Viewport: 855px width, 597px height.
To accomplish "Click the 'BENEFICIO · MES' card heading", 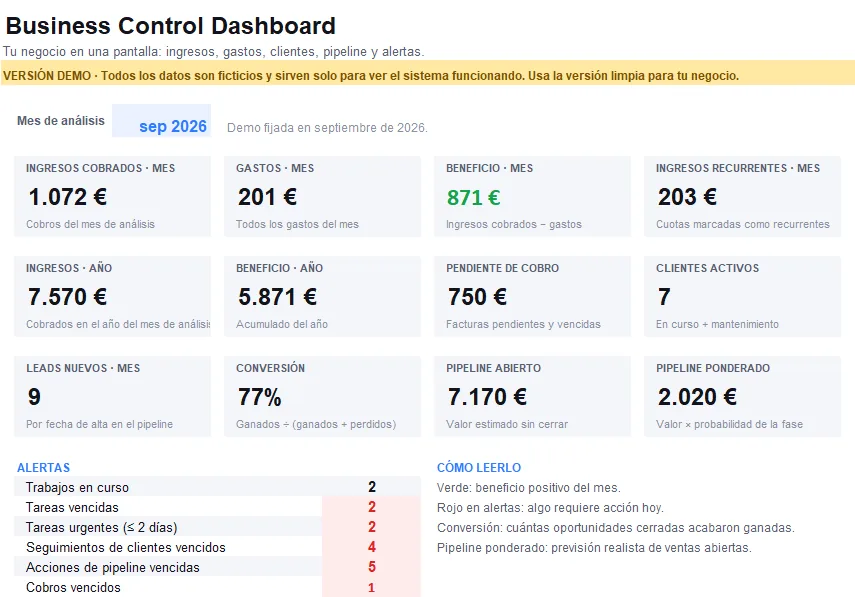I will 490,168.
